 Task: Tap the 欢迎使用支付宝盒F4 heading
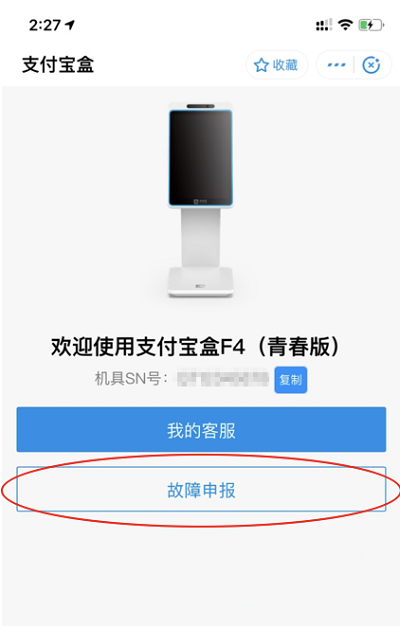click(148, 346)
